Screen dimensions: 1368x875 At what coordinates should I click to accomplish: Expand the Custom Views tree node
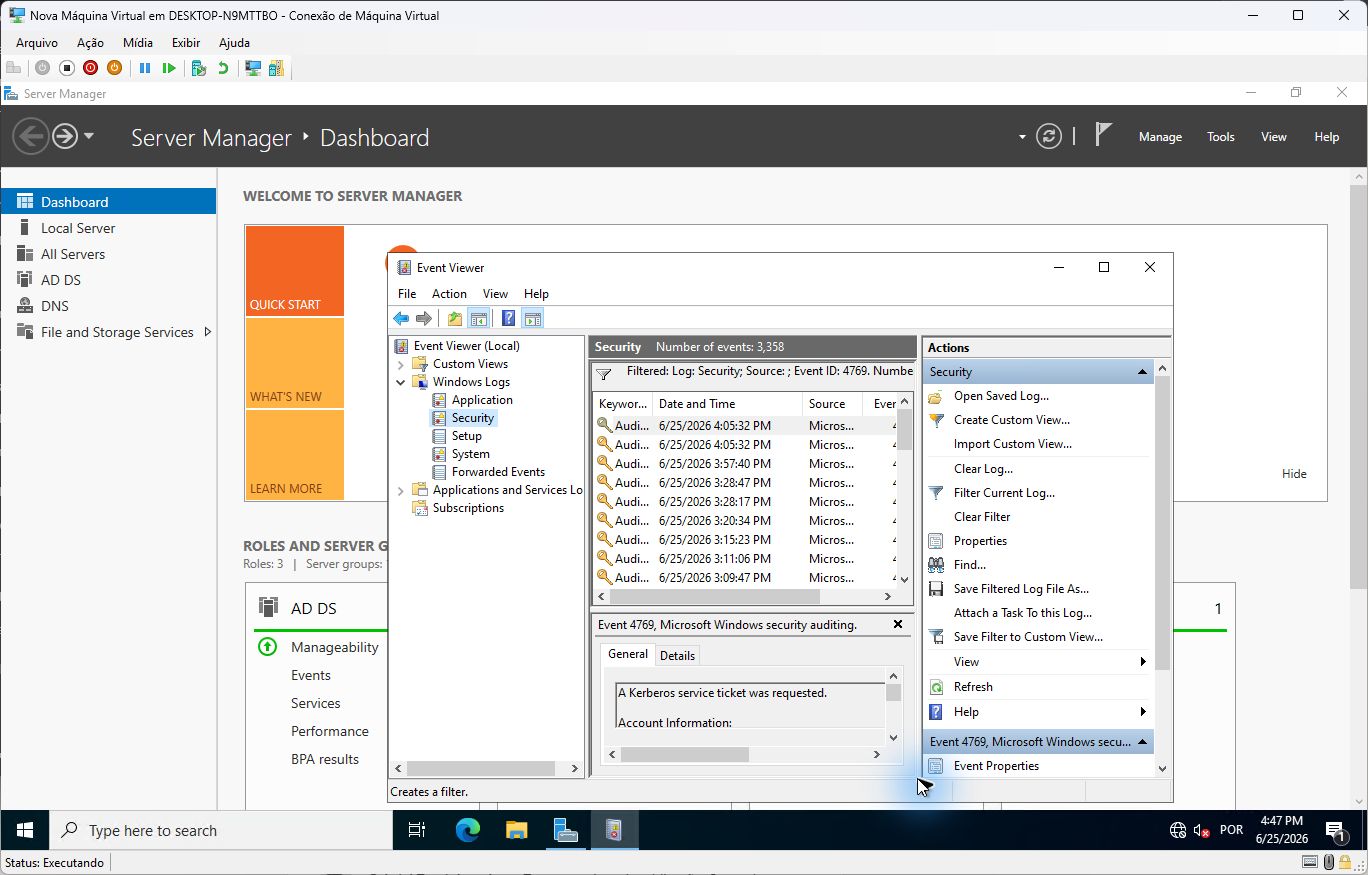coord(401,364)
